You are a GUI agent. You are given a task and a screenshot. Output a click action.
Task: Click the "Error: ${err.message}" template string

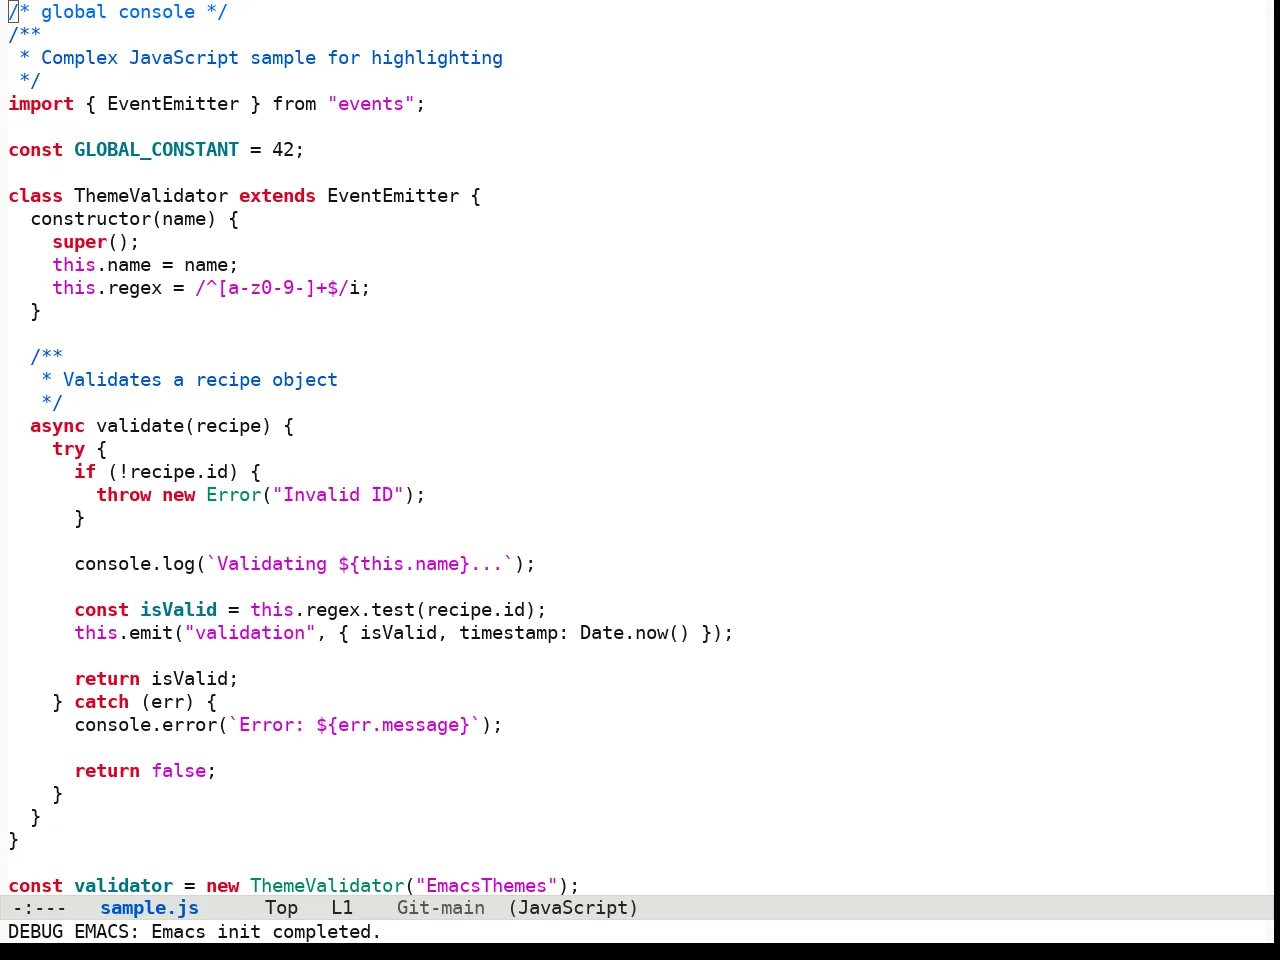pyautogui.click(x=354, y=725)
